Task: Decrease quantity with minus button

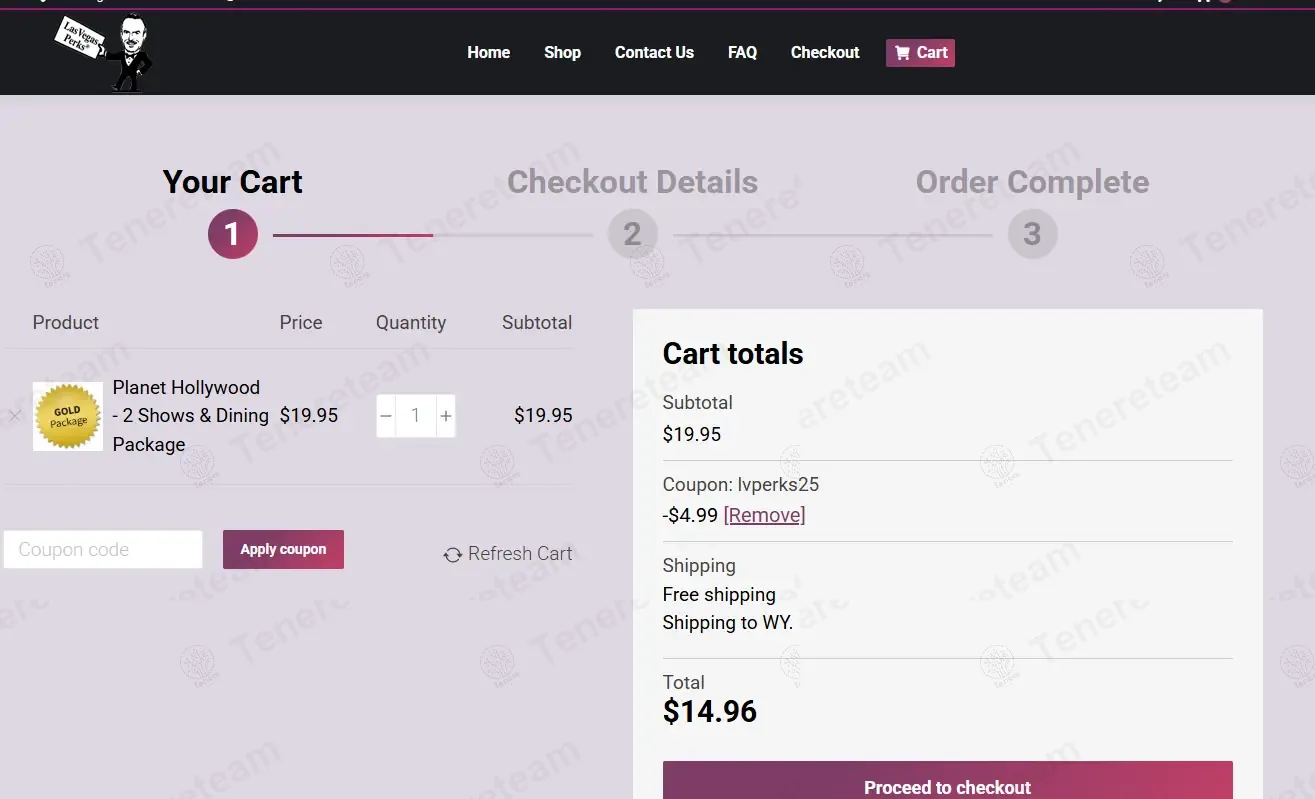Action: (386, 416)
